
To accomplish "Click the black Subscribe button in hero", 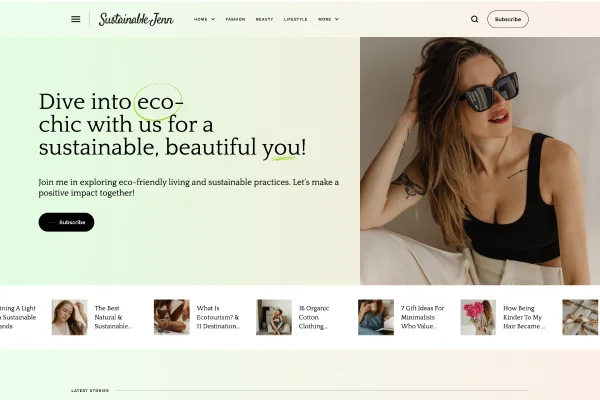I will click(66, 222).
